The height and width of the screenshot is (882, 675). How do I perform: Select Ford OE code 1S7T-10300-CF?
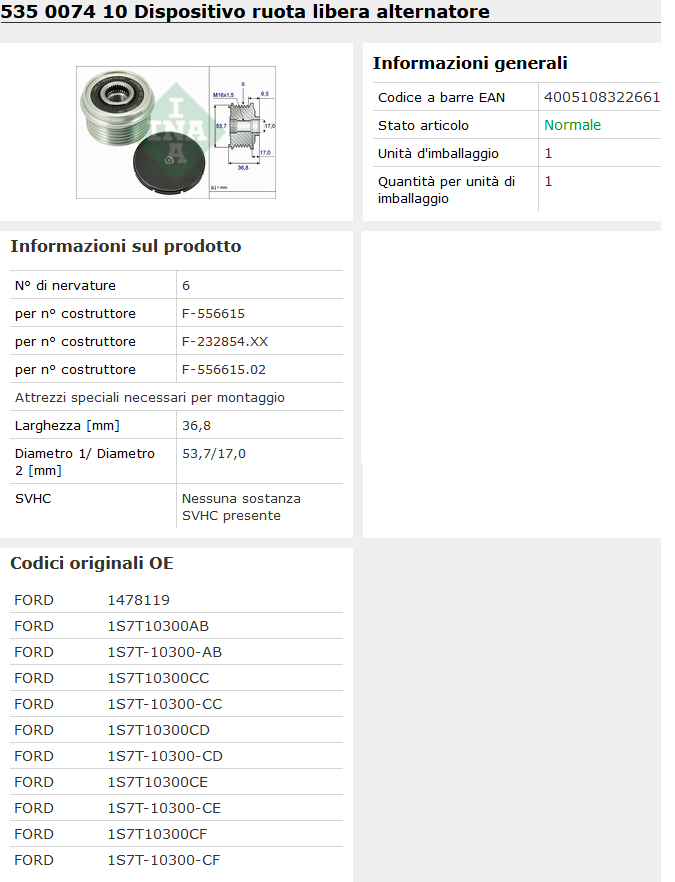(x=164, y=860)
